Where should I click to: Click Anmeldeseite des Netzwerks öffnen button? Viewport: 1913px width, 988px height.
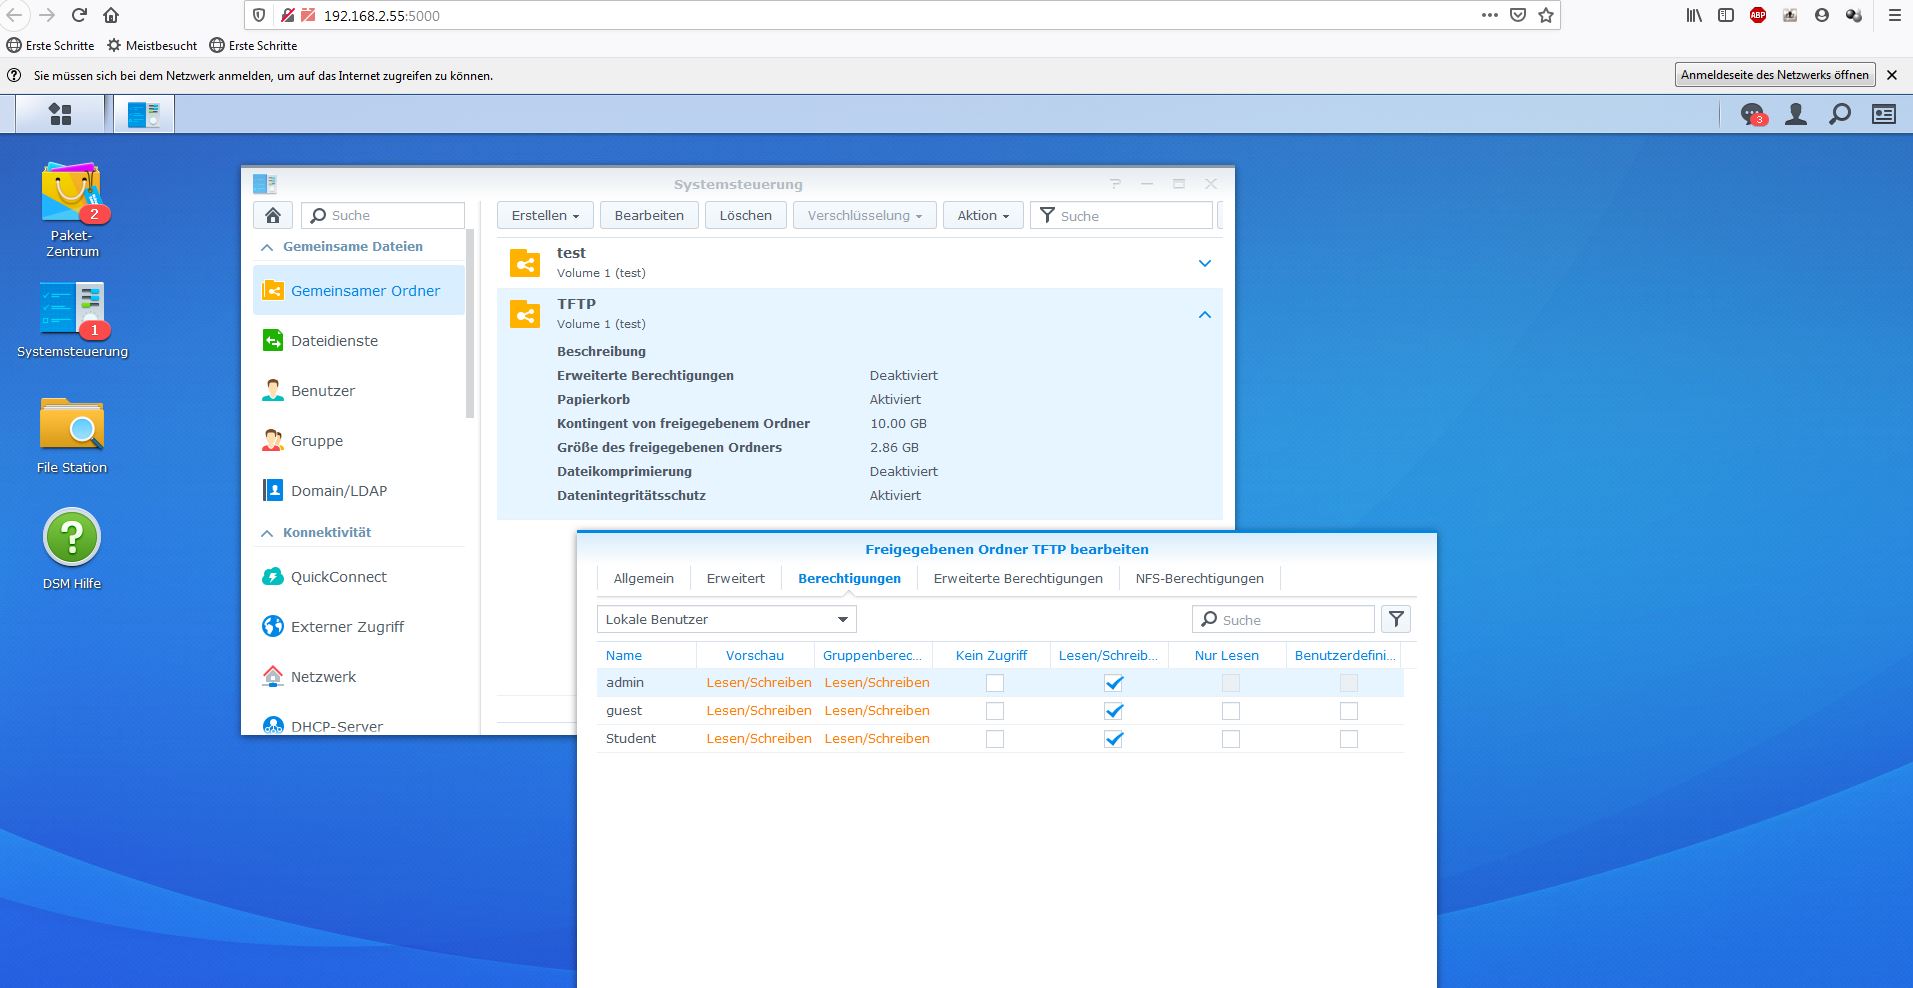click(x=1774, y=75)
